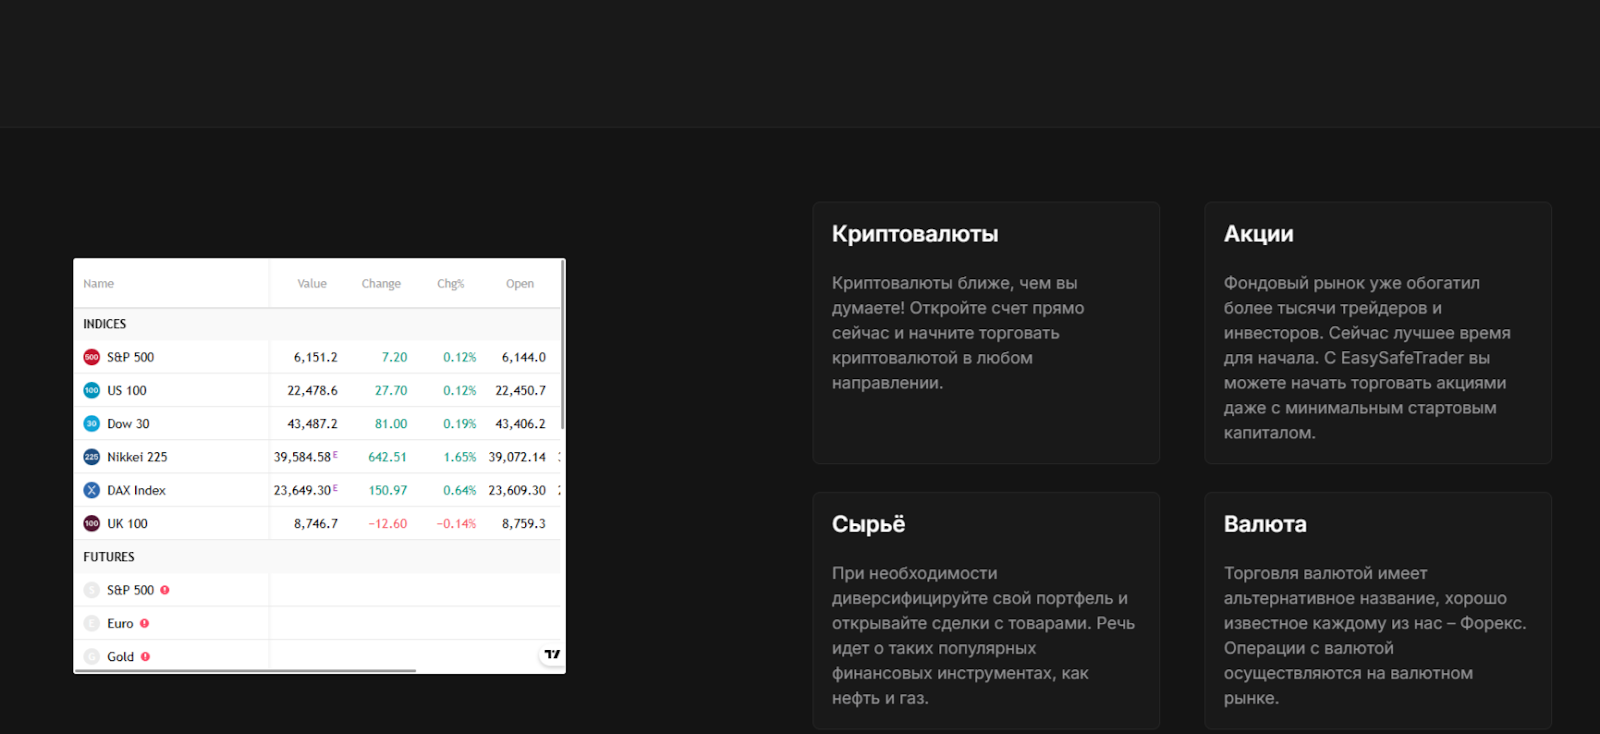
Task: Click the Dow 30 logo icon
Action: pos(92,424)
